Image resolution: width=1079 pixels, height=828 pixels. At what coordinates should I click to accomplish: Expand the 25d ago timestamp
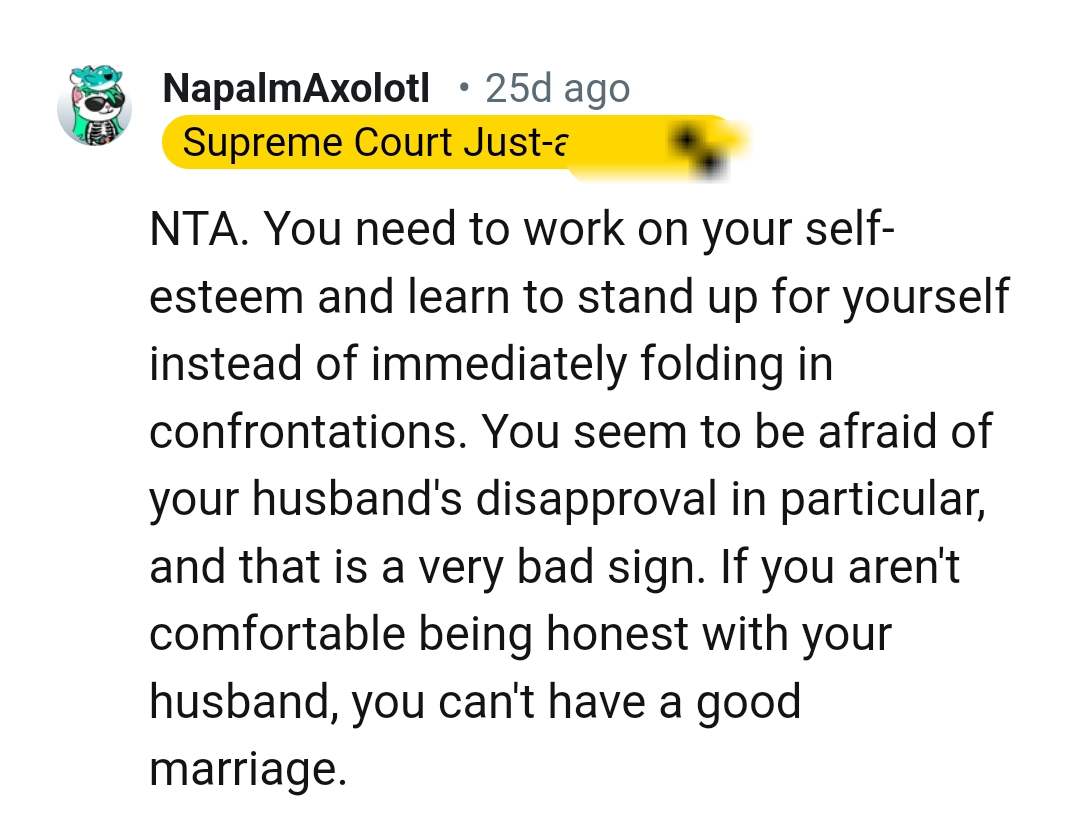557,89
